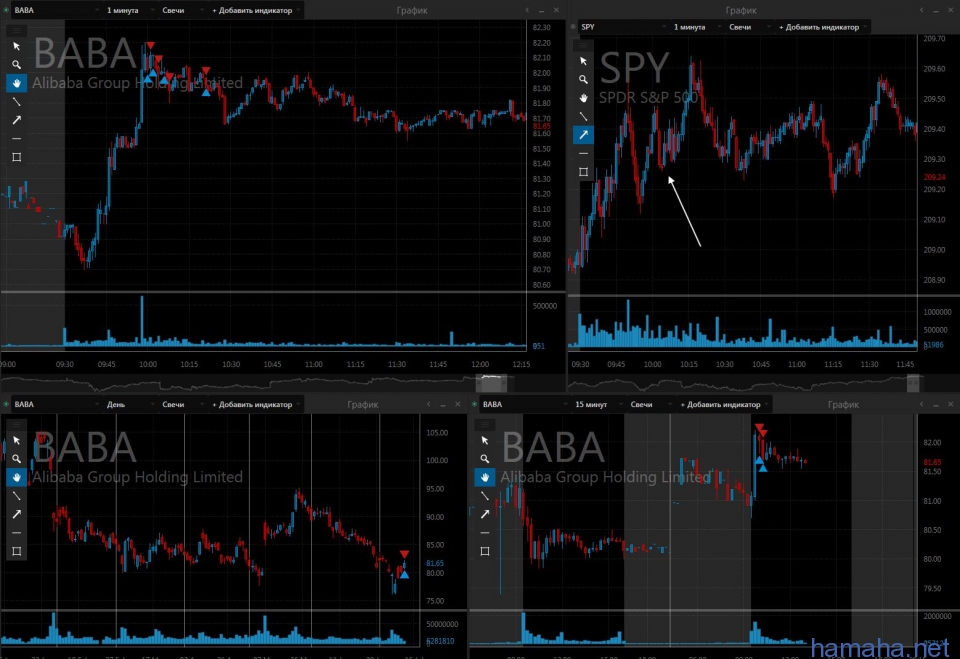
Task: Open the toolbar menu above BABA 1-minute chart tools
Action: tap(17, 29)
